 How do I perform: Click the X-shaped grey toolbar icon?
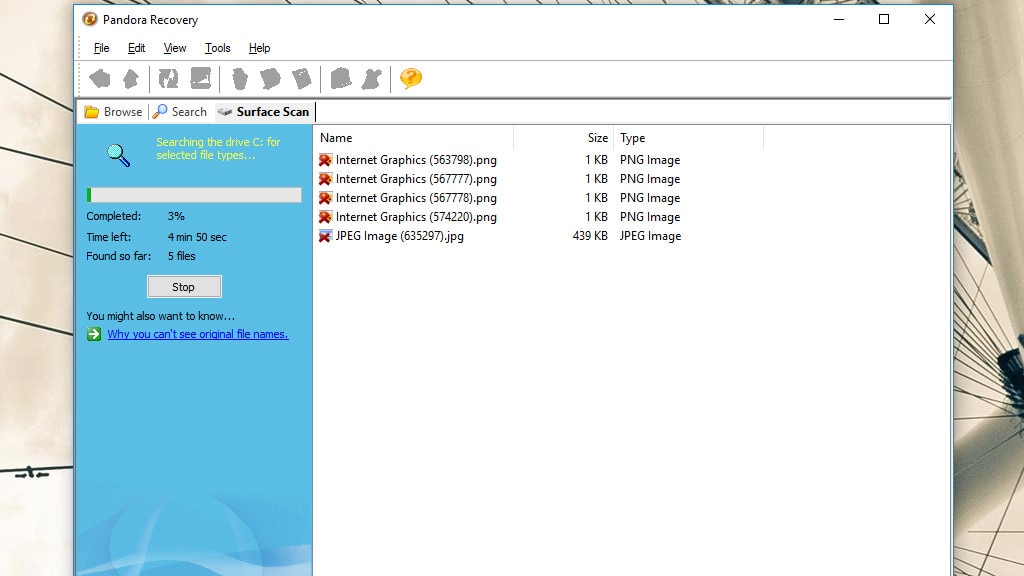click(372, 79)
